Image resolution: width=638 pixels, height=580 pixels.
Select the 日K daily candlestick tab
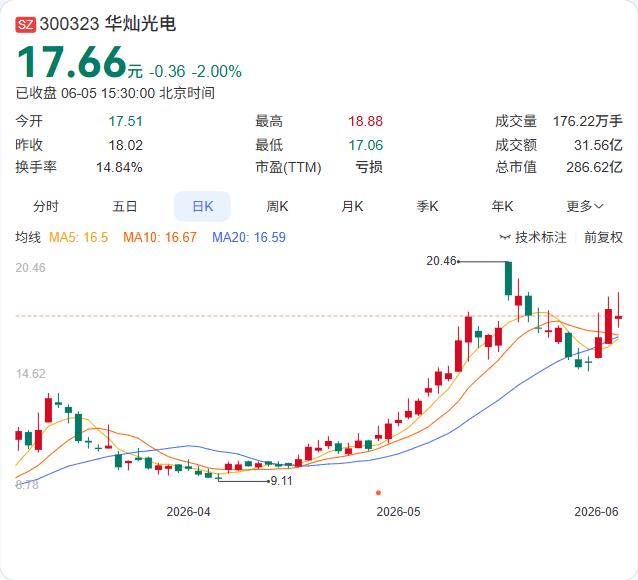tap(202, 206)
